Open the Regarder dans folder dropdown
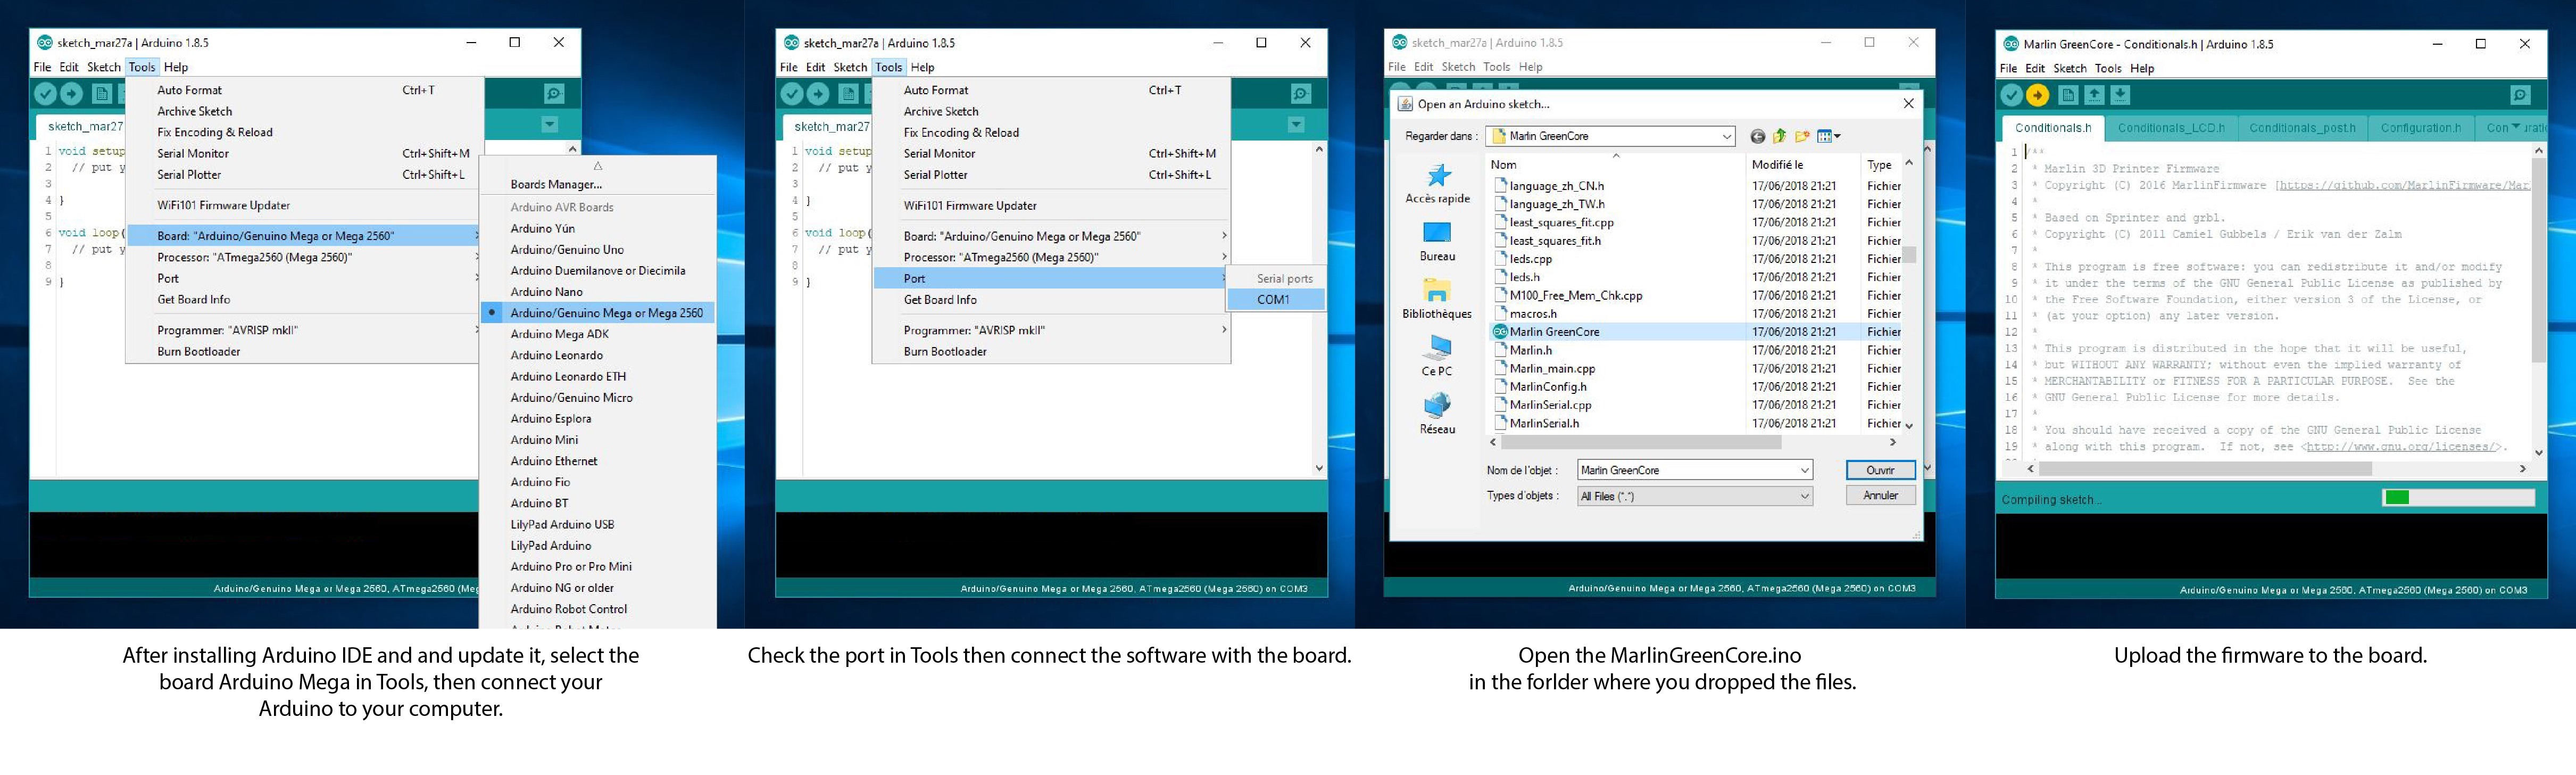The height and width of the screenshot is (775, 2576). (x=1726, y=136)
